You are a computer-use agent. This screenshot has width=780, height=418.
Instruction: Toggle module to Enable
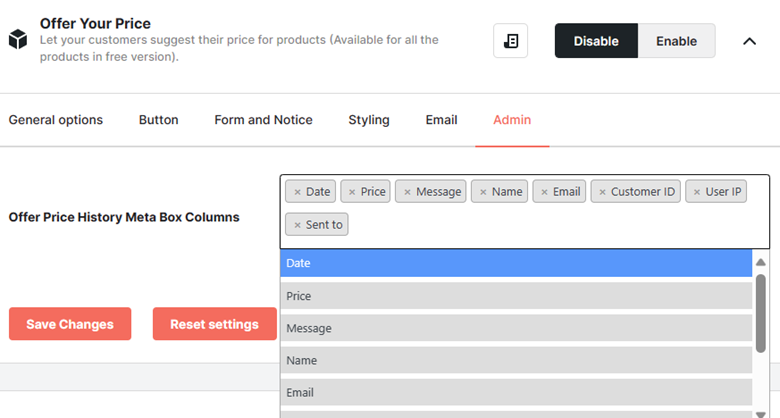coord(677,41)
